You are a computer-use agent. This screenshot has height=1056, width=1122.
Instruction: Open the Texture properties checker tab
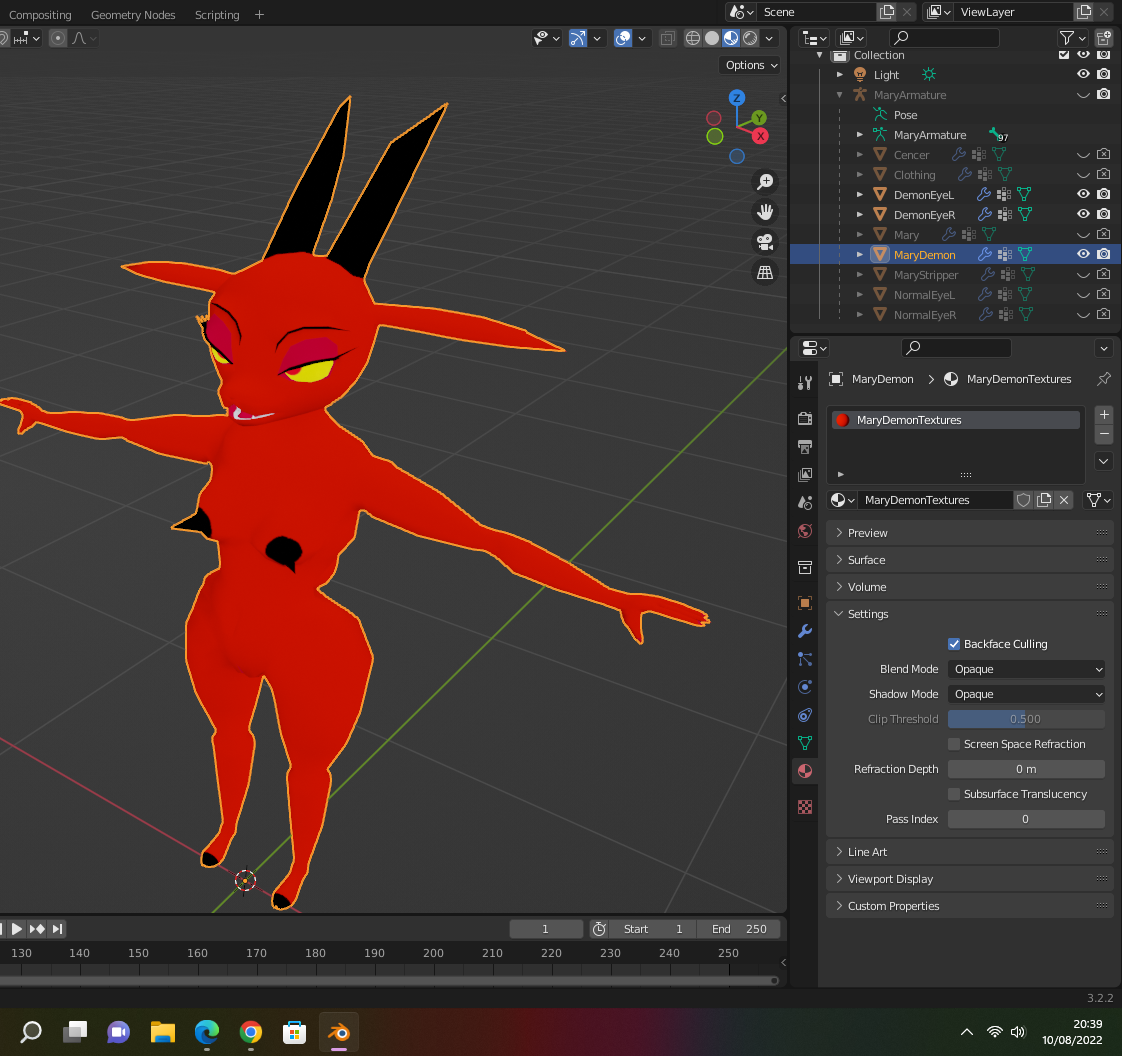point(805,806)
